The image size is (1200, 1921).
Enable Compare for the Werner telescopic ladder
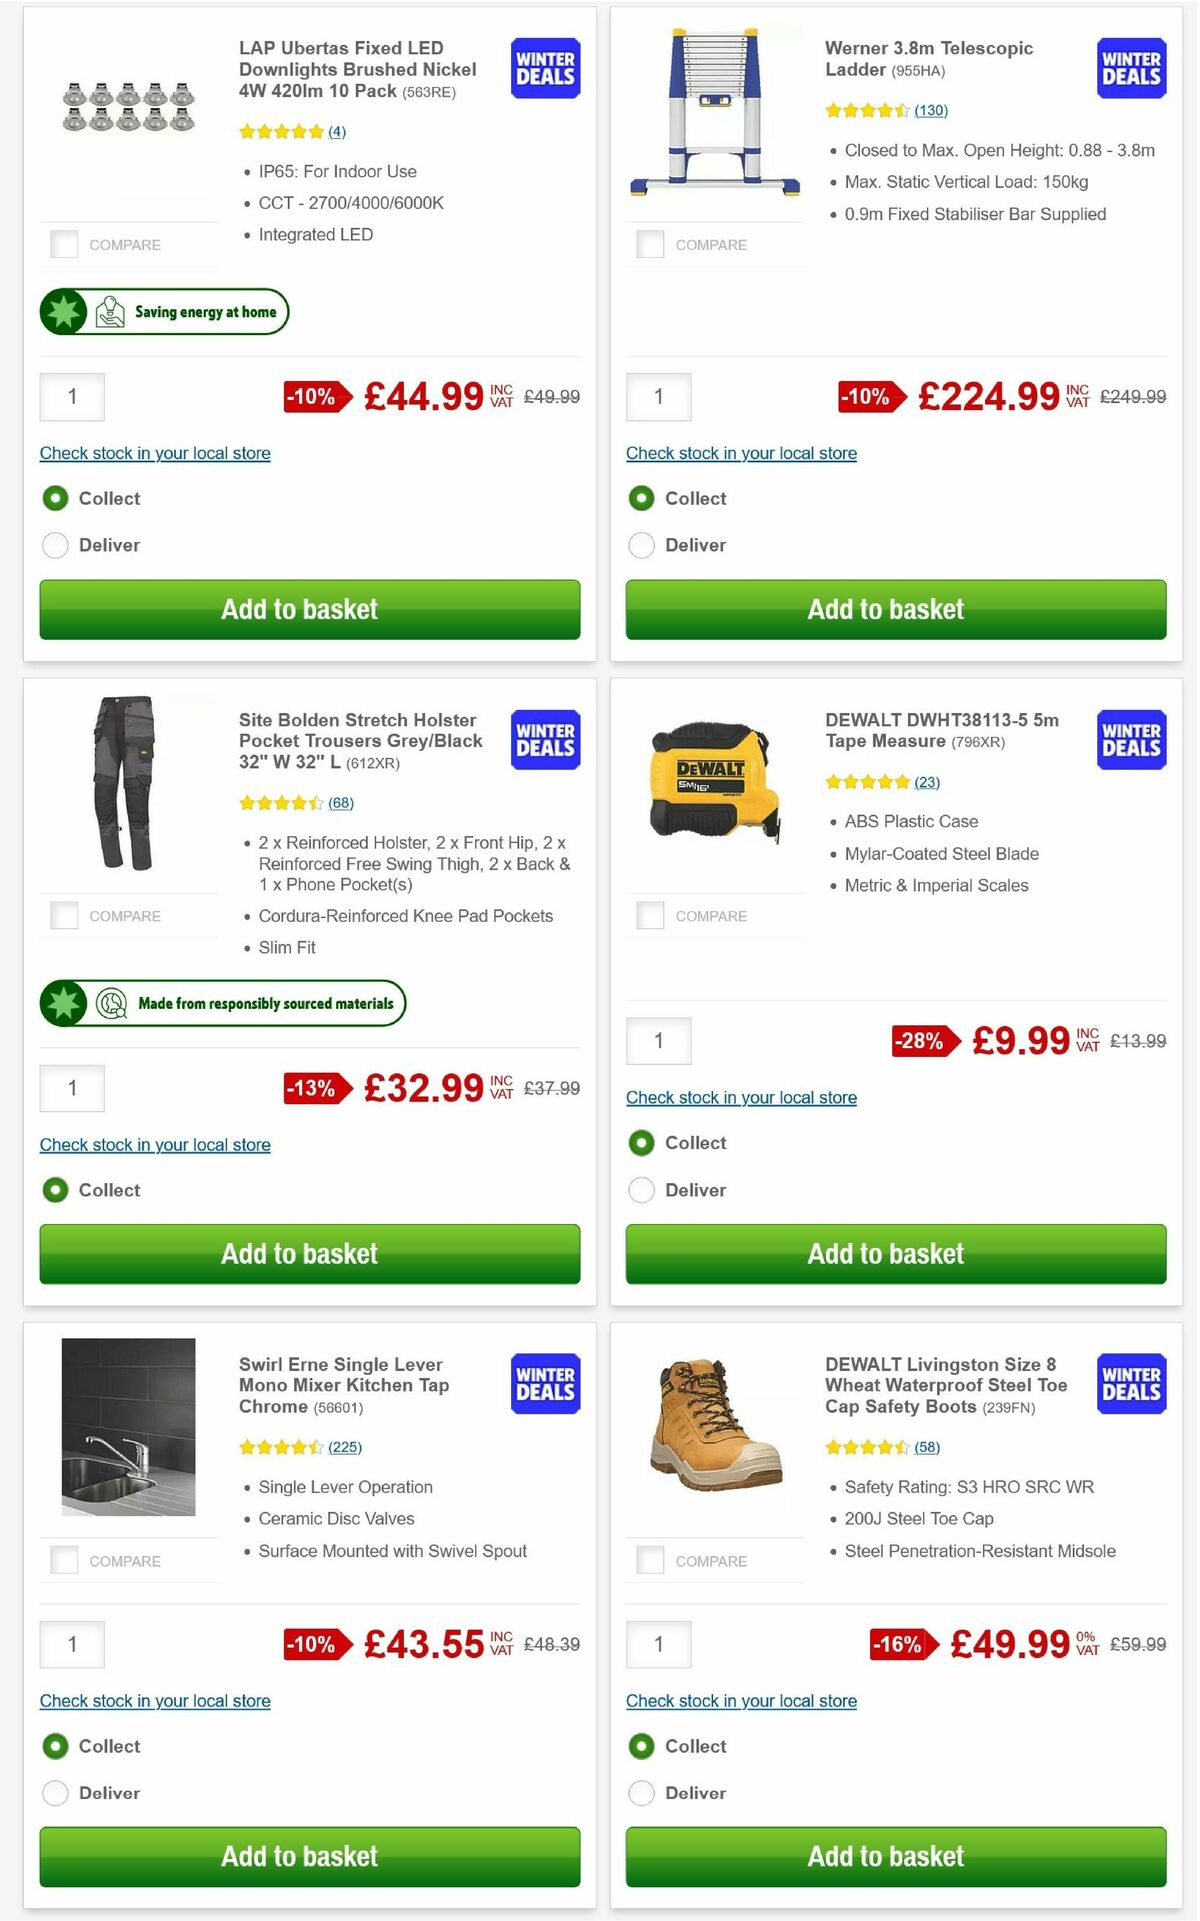coord(651,243)
